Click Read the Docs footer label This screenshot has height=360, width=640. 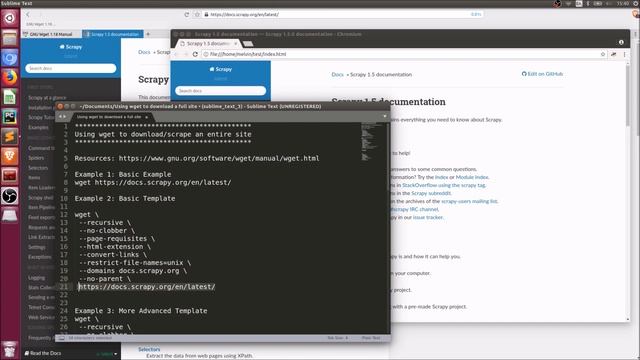[43, 353]
